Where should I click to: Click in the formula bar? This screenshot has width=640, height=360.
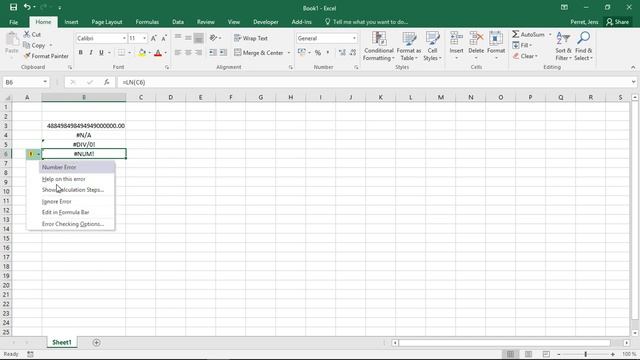[x=373, y=82]
